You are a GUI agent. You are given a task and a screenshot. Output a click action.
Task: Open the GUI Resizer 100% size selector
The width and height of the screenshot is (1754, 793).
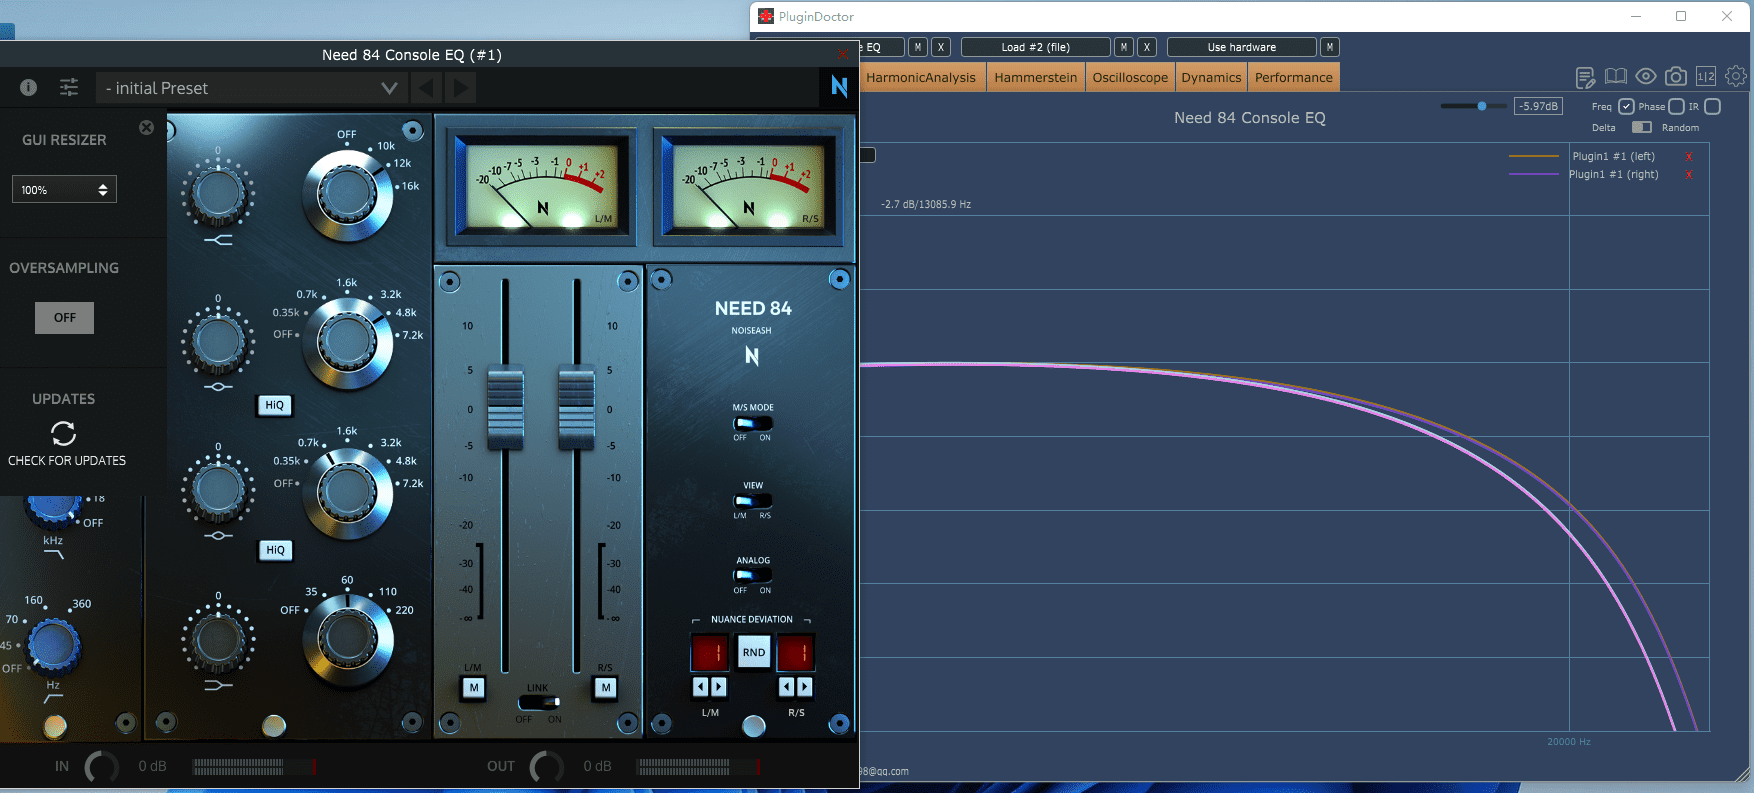click(64, 190)
